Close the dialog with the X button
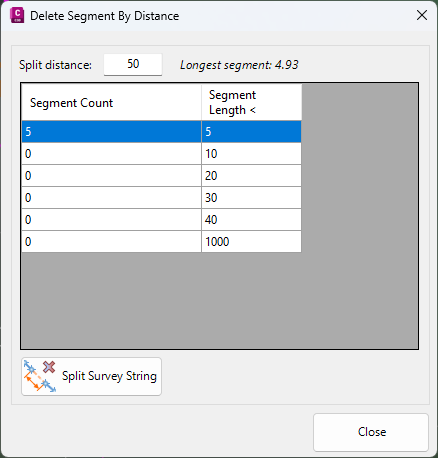The image size is (438, 458). click(x=422, y=15)
